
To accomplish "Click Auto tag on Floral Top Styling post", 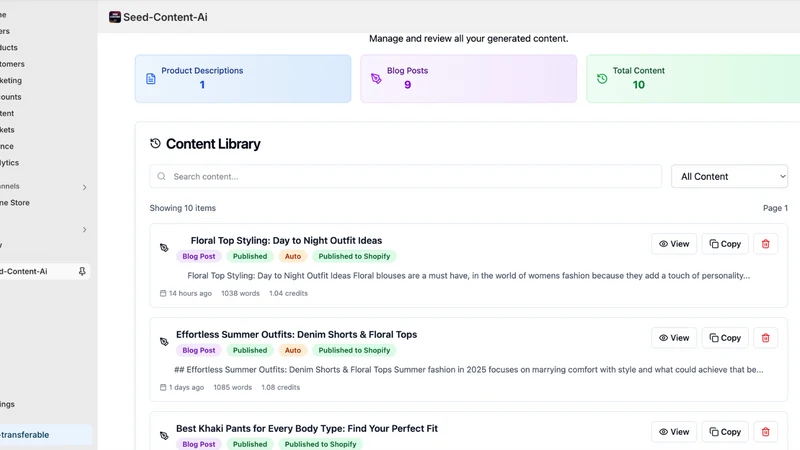I will [293, 256].
